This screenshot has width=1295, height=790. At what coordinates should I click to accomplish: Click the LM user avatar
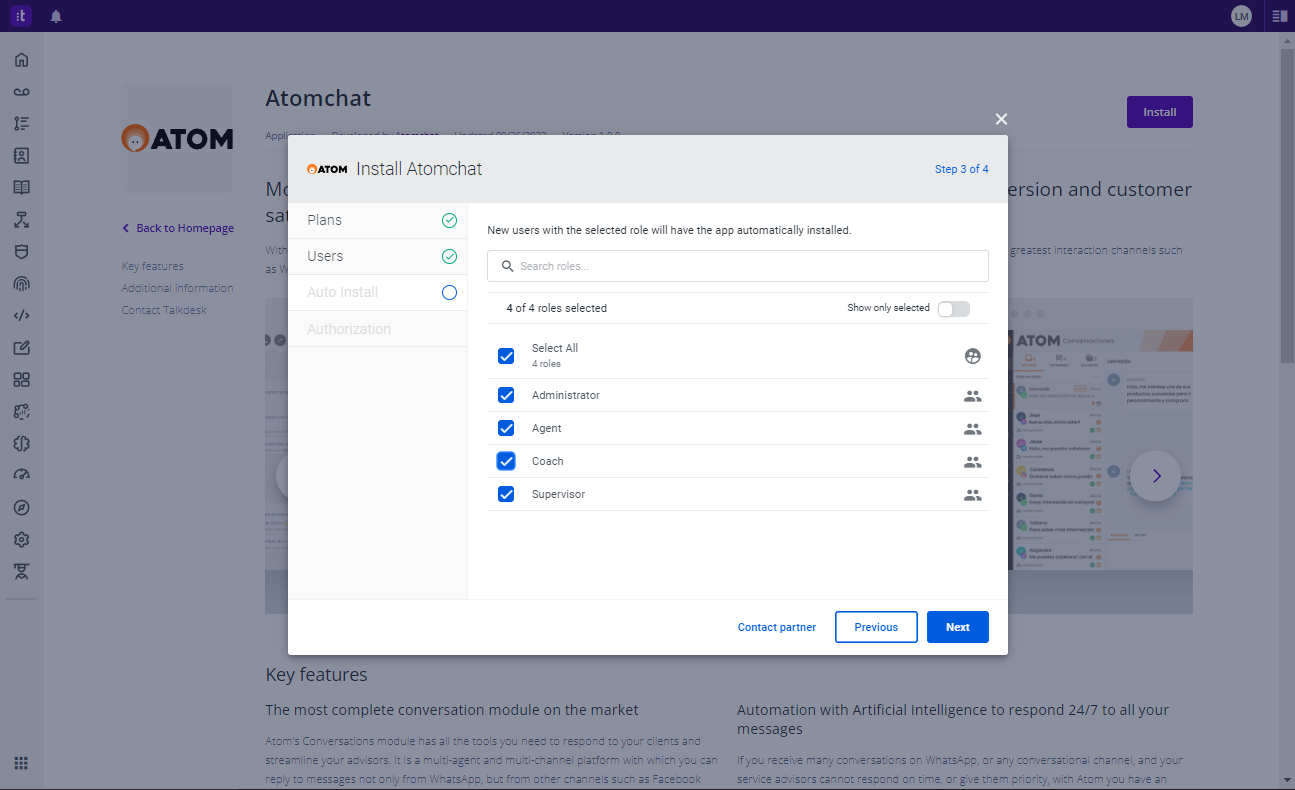1241,16
